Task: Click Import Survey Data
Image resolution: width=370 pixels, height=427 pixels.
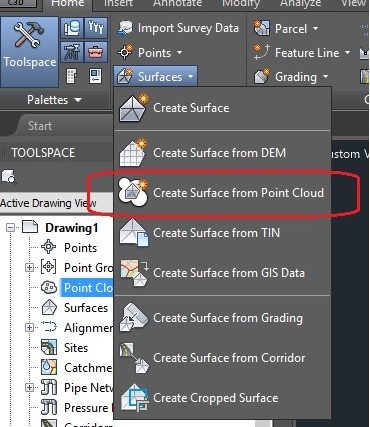Action: pyautogui.click(x=178, y=28)
